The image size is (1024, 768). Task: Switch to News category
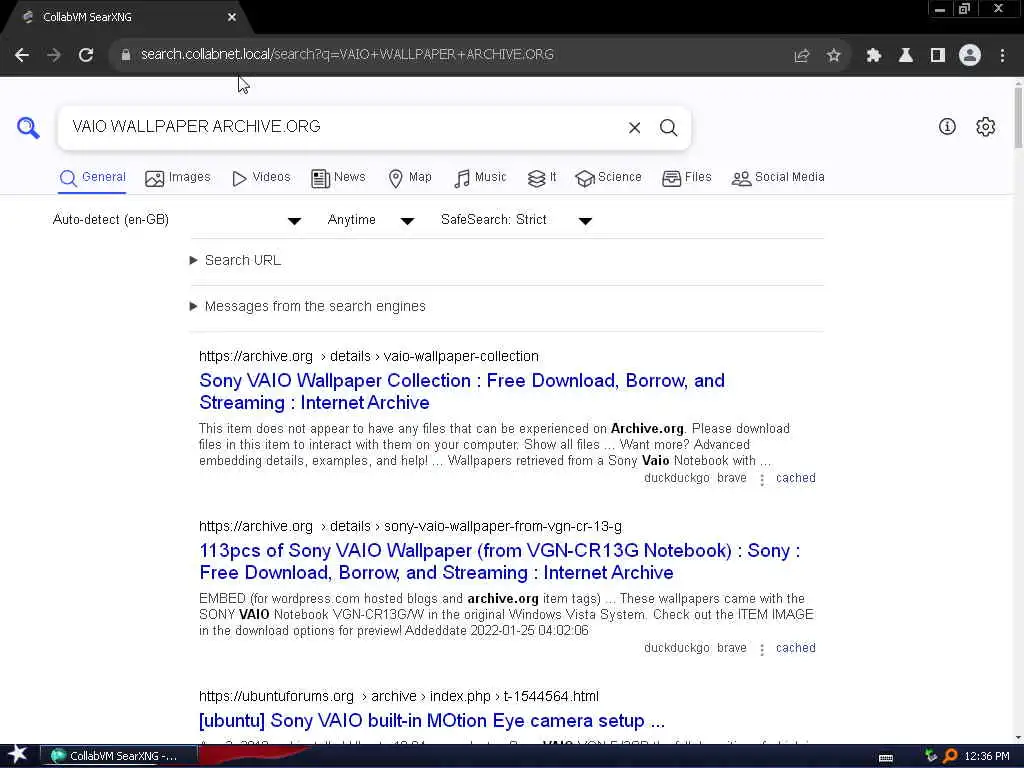click(338, 178)
